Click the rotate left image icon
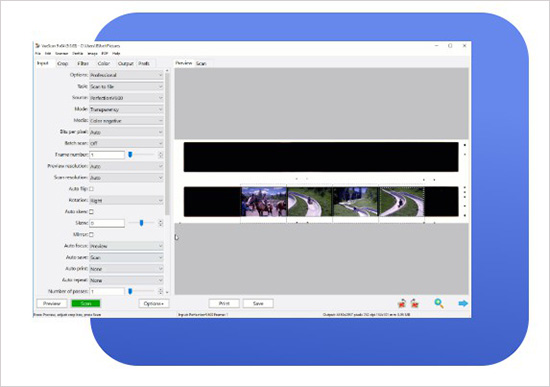Image resolution: width=550 pixels, height=387 pixels. 402,303
